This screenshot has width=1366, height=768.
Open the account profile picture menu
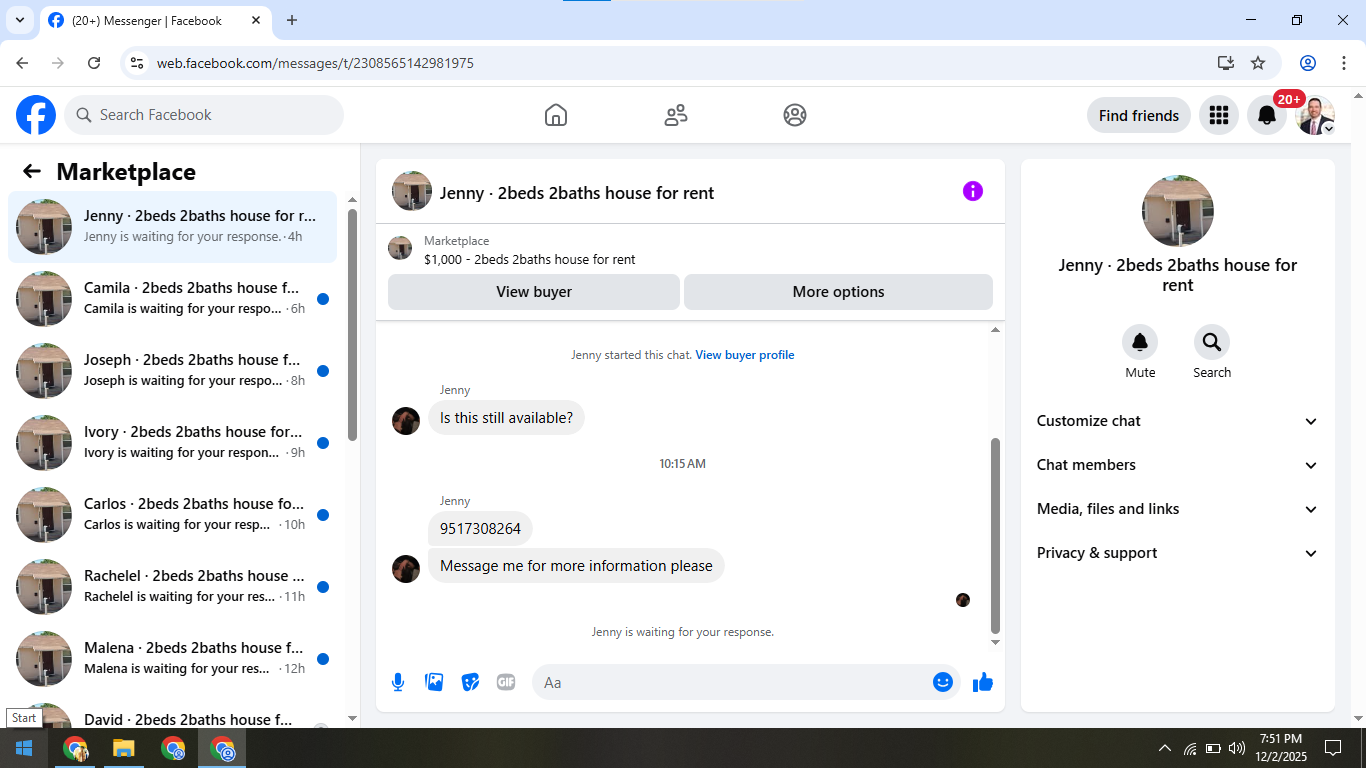pyautogui.click(x=1315, y=115)
